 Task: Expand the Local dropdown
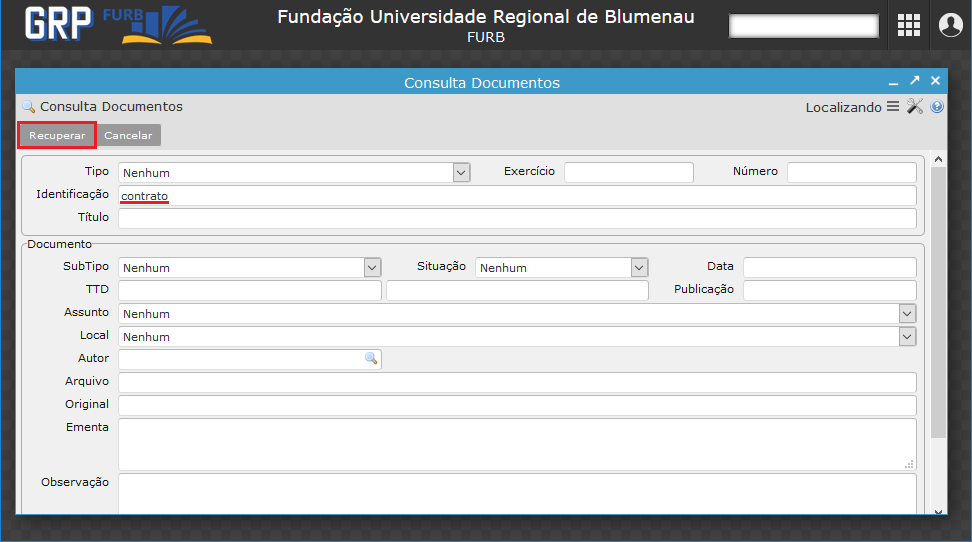point(907,337)
